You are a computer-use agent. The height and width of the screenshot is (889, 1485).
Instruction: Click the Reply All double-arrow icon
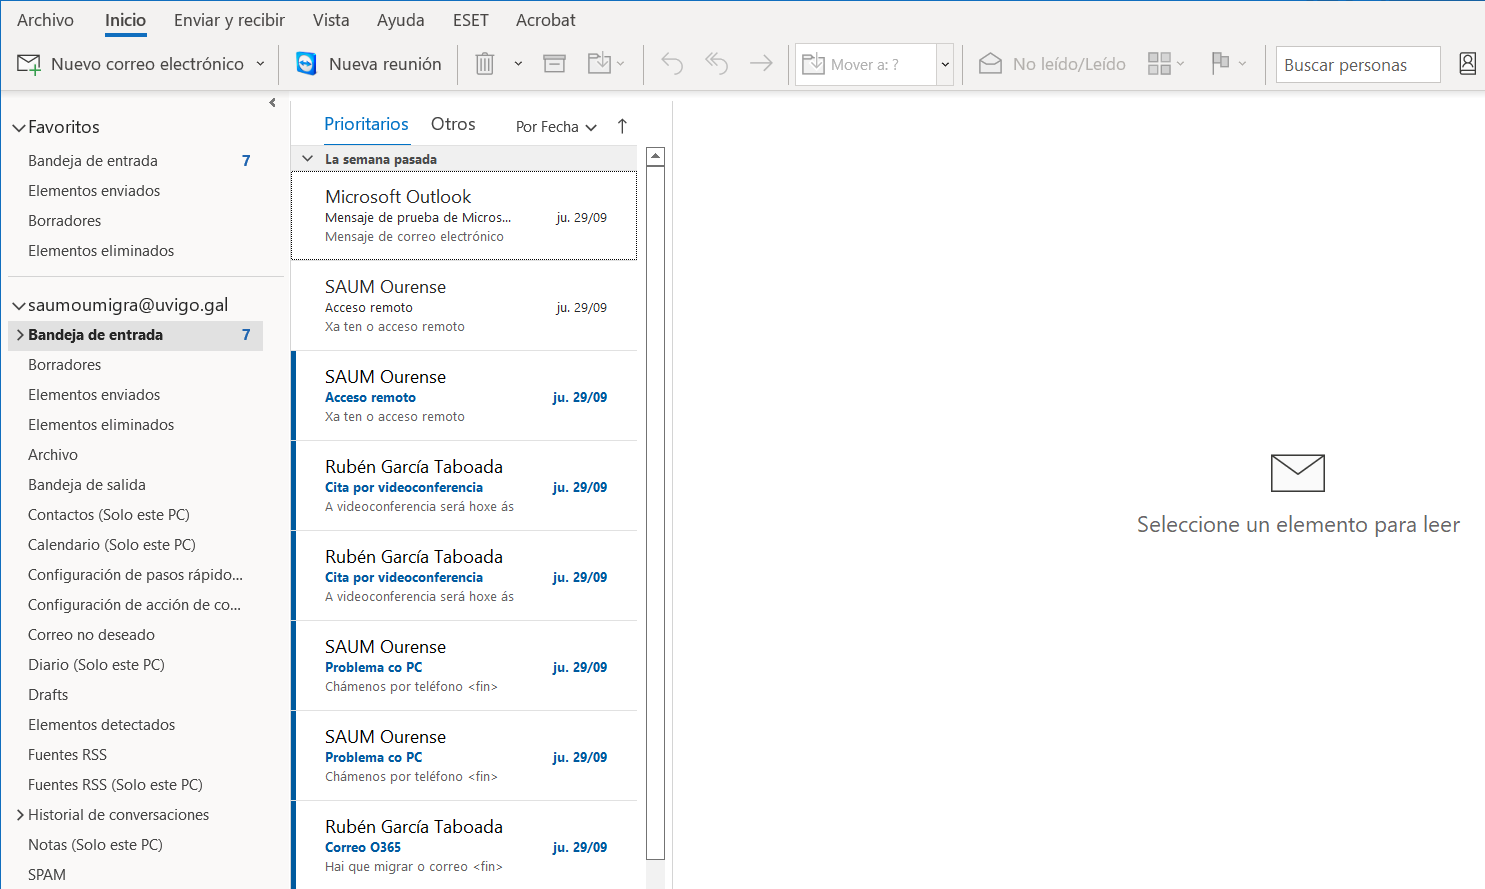pos(716,64)
